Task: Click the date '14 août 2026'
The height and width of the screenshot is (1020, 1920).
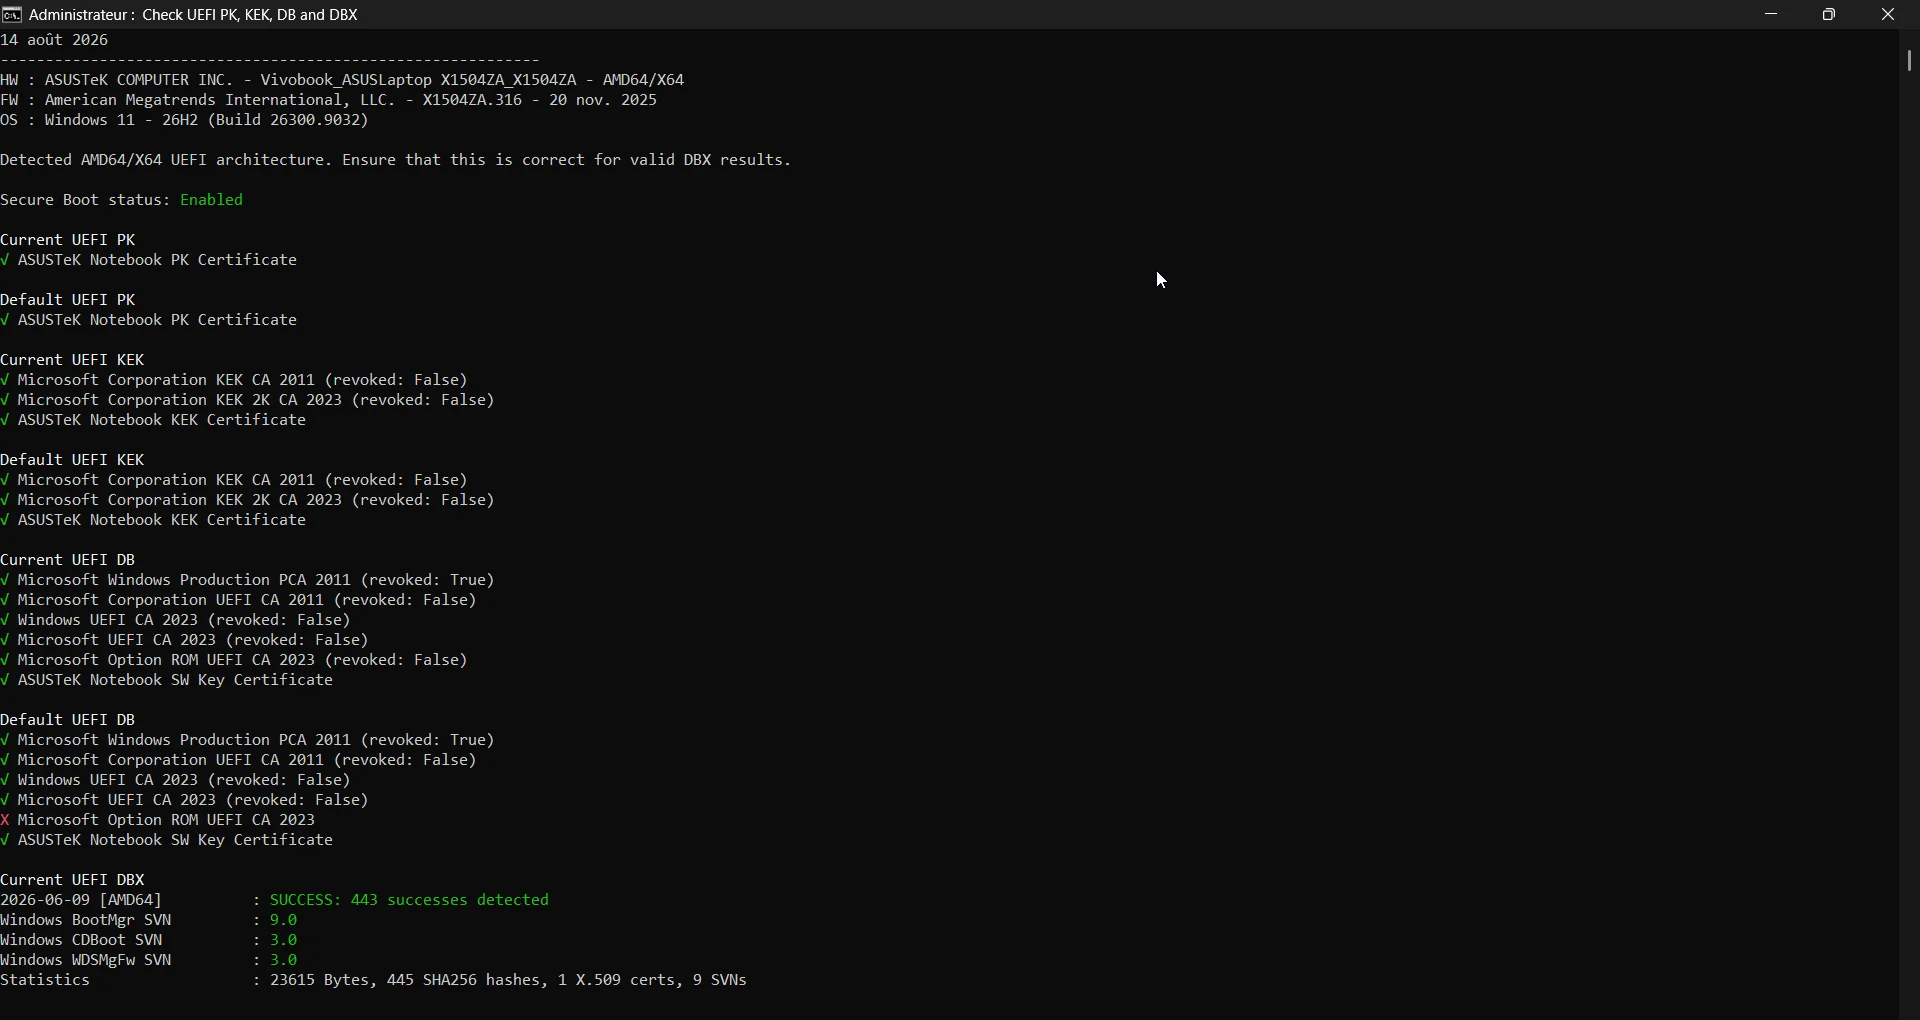Action: [x=55, y=40]
